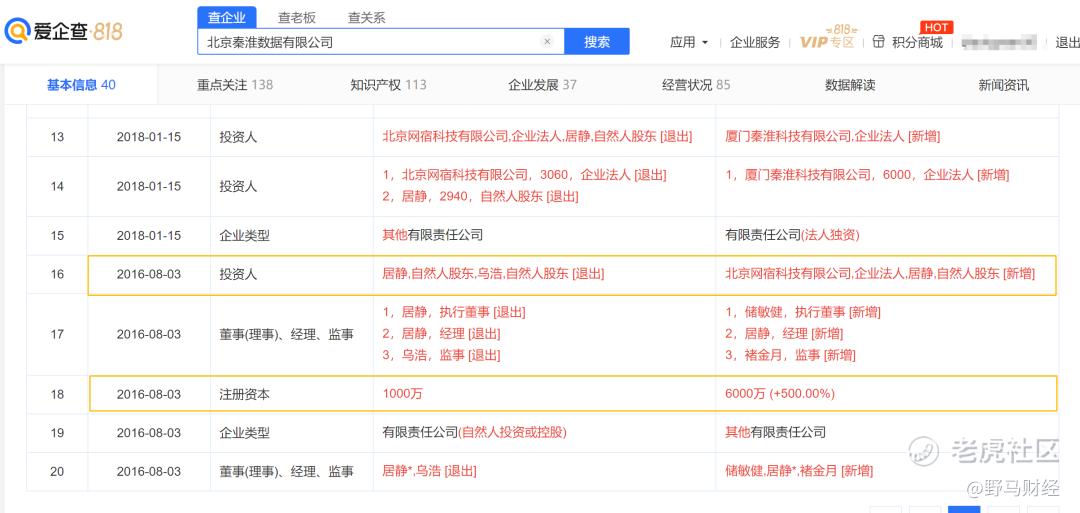Select the highlighted pagination page button
Image resolution: width=1080 pixels, height=513 pixels.
pos(964,510)
